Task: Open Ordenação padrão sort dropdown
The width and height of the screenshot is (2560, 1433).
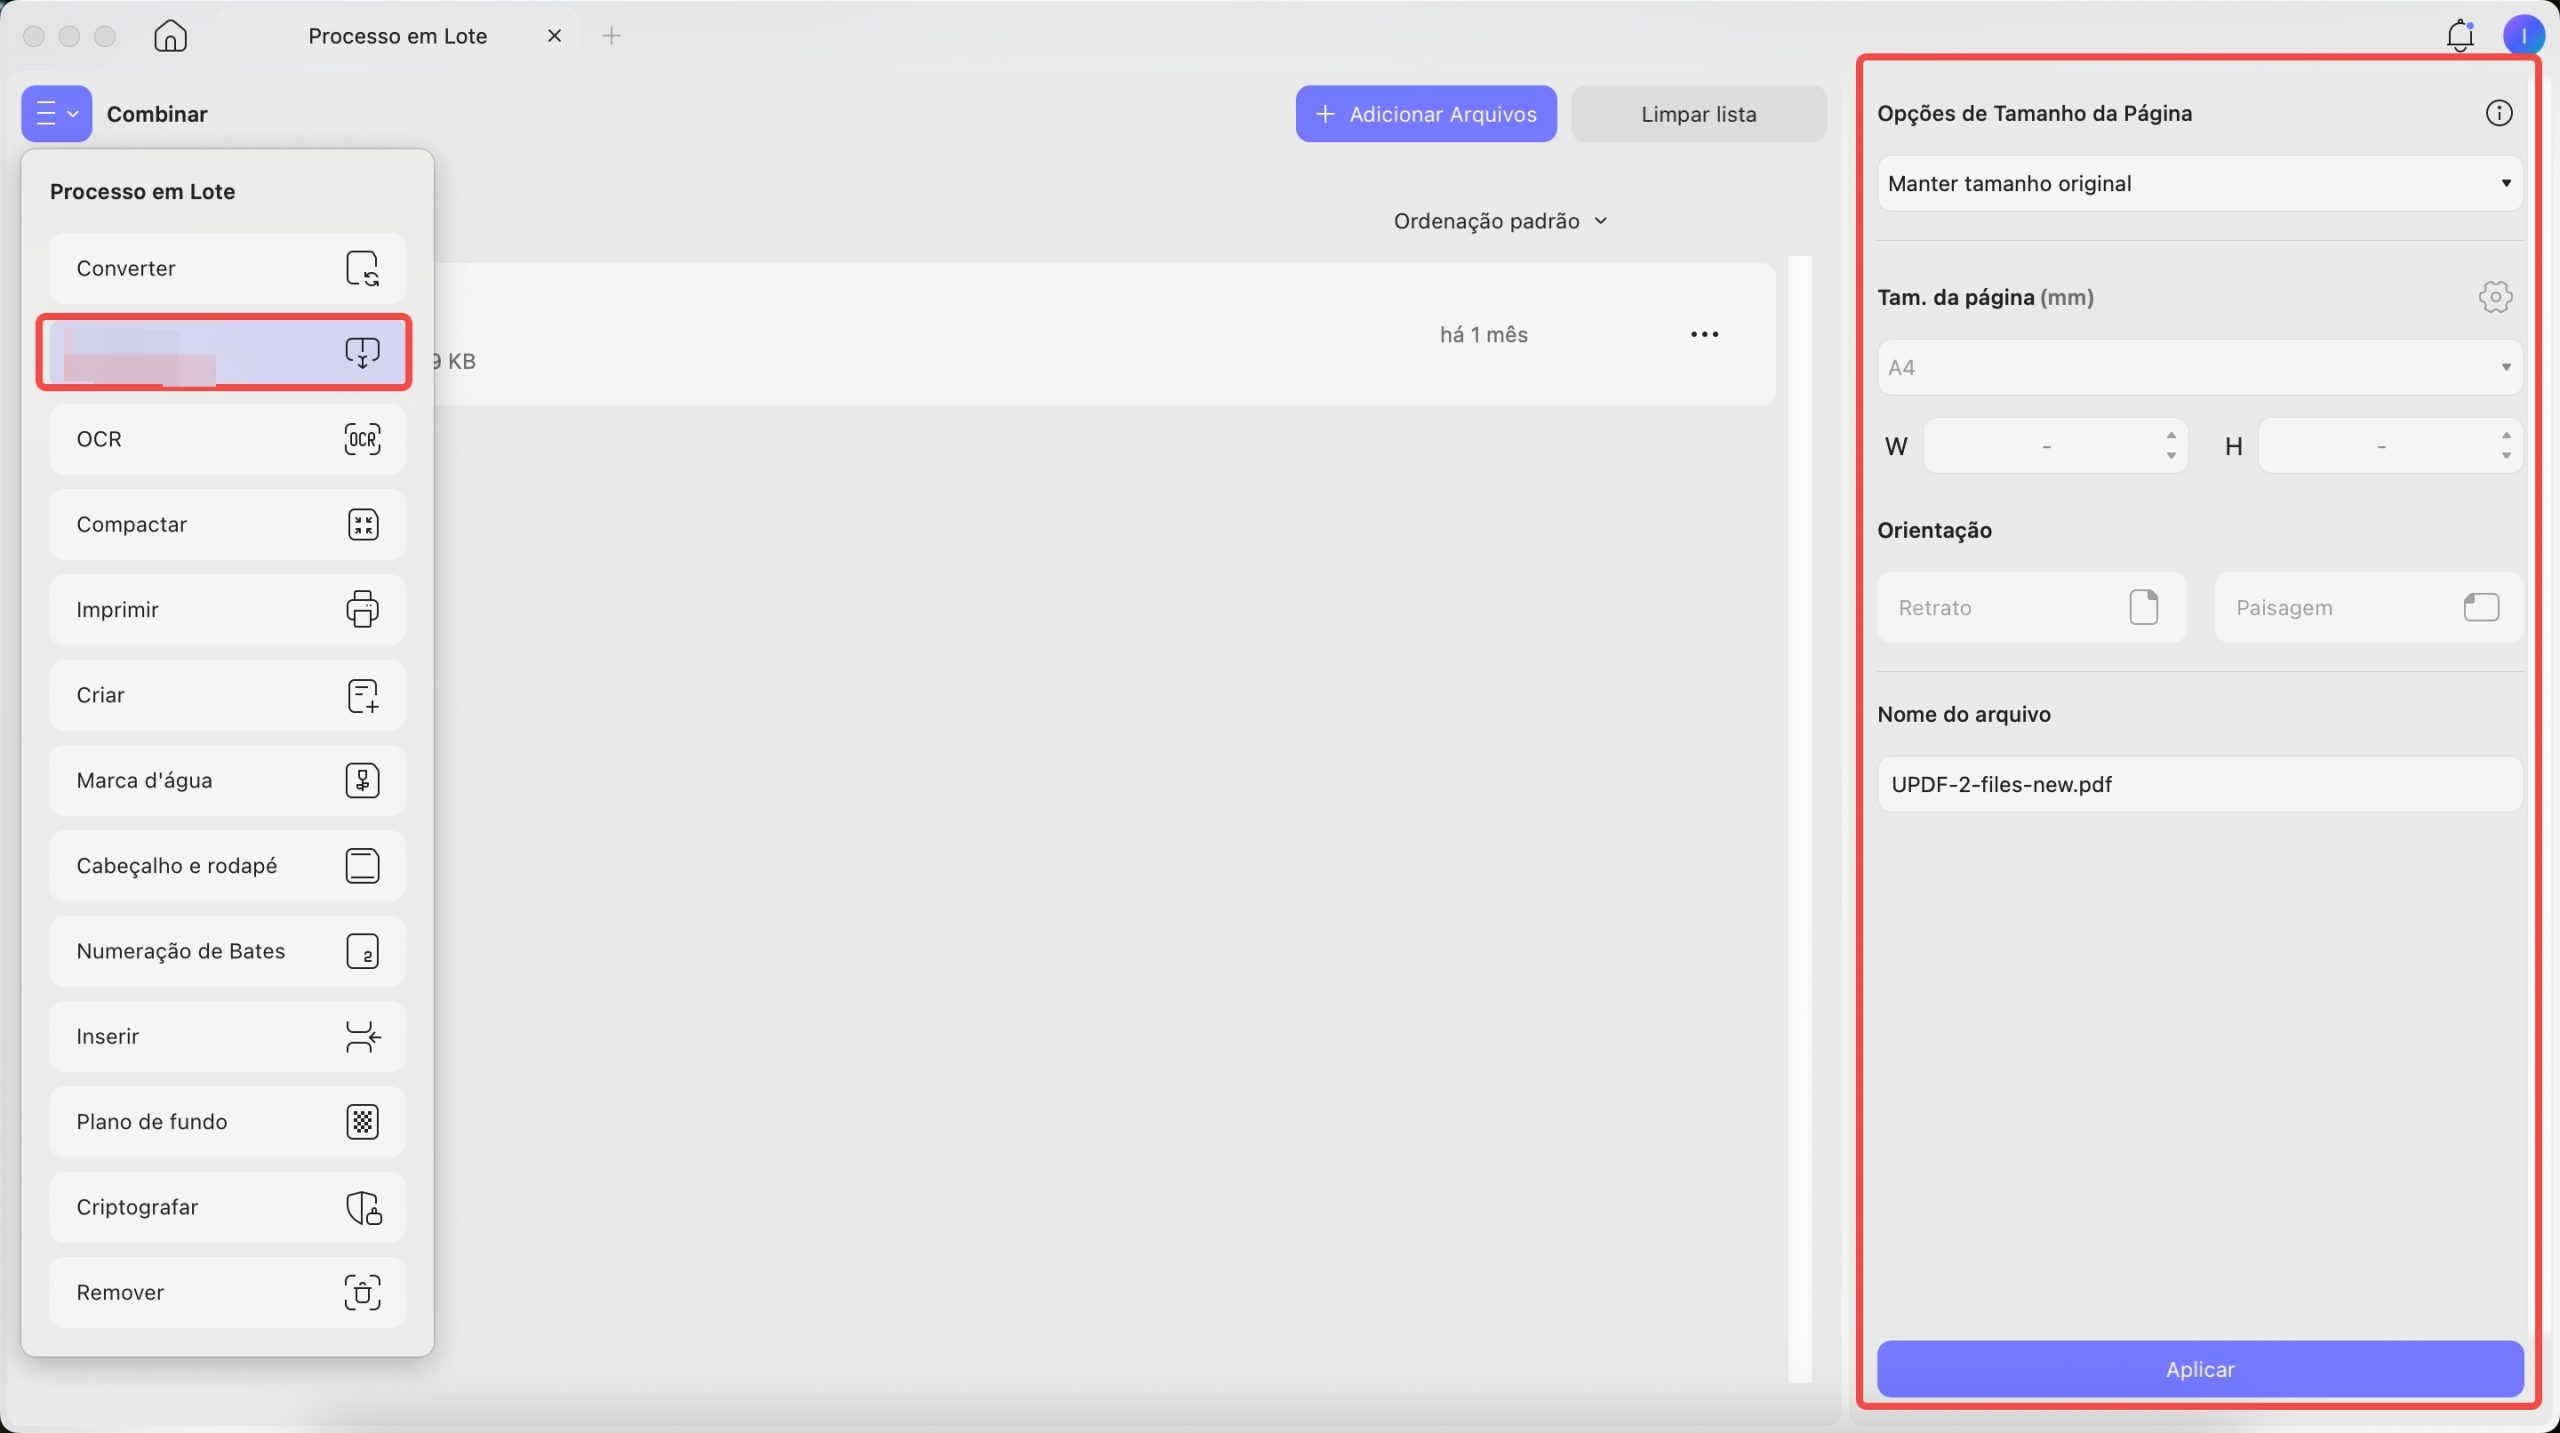Action: pyautogui.click(x=1500, y=221)
